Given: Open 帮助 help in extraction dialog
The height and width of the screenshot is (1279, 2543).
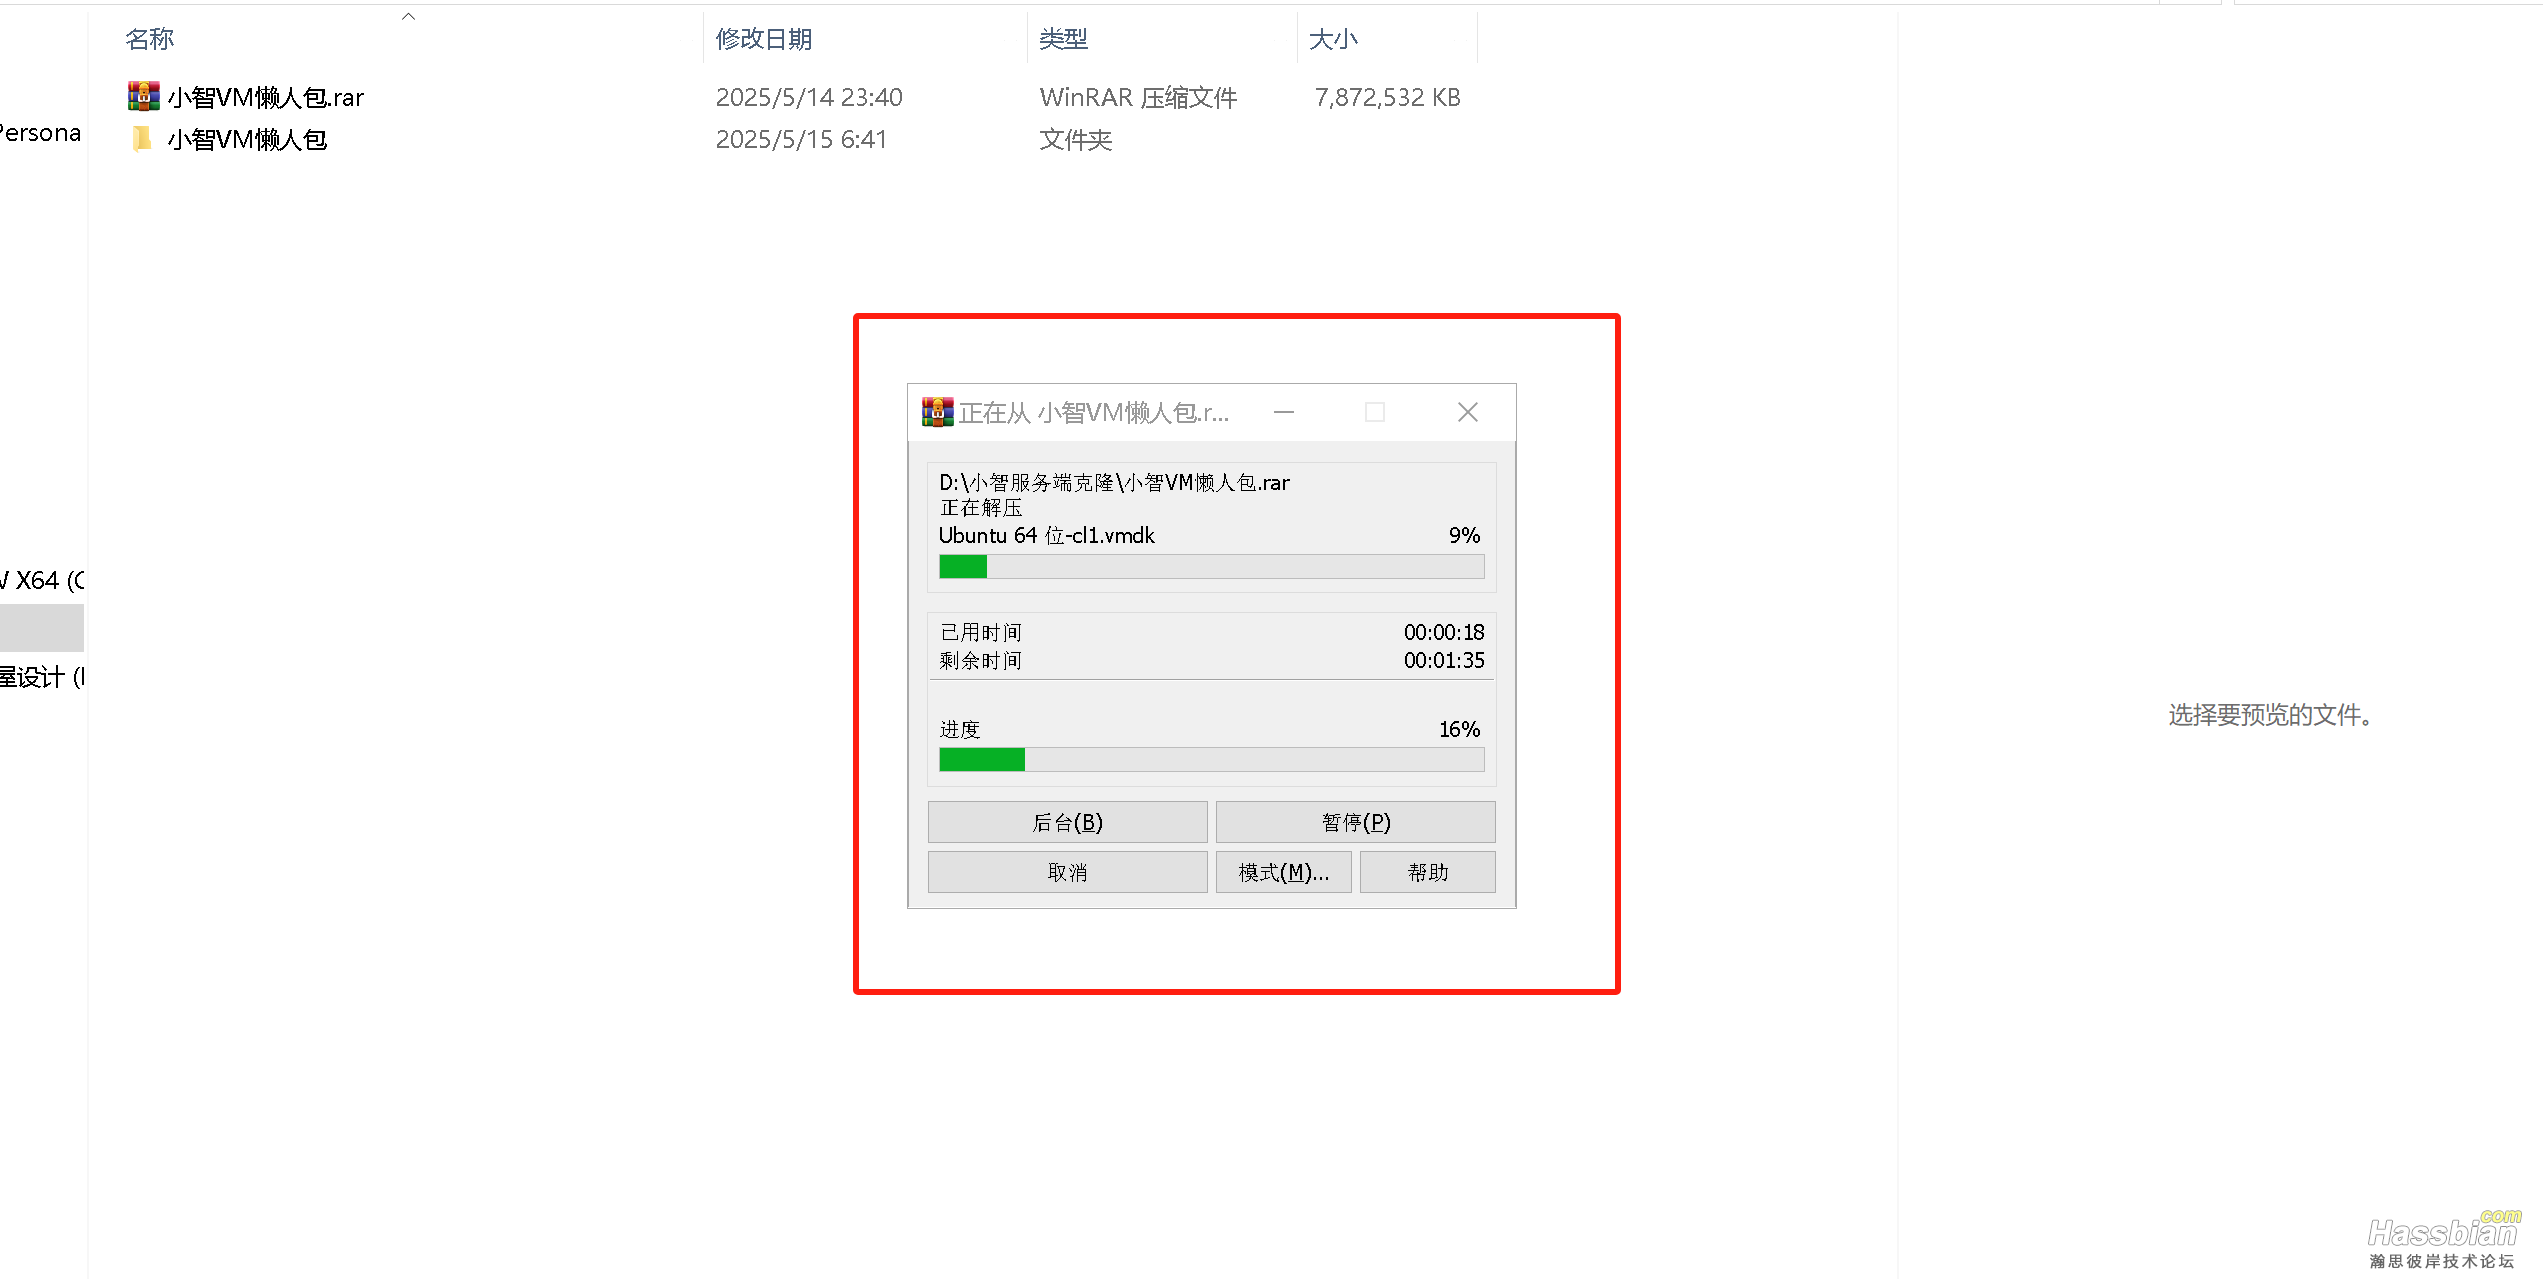Looking at the screenshot, I should (1427, 872).
